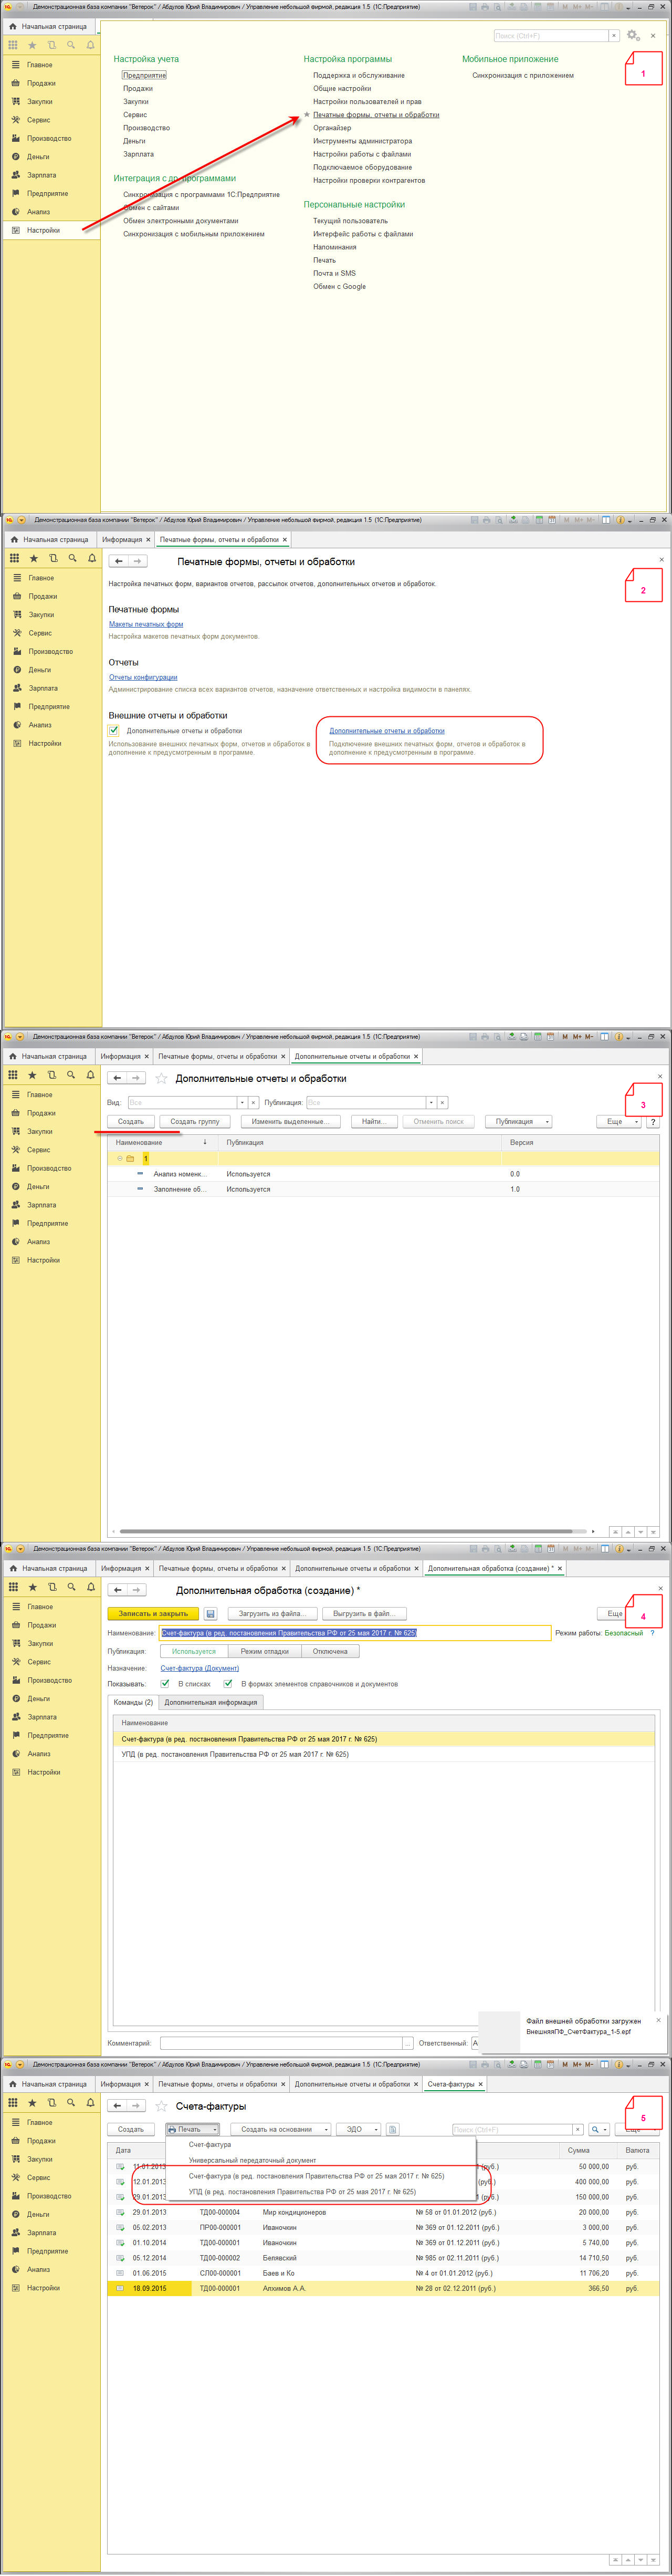Screen dimensions: 672x2576
Task: Open the search magnifier in the Дополнительные отчеты list toolbar
Action: 70,1074
